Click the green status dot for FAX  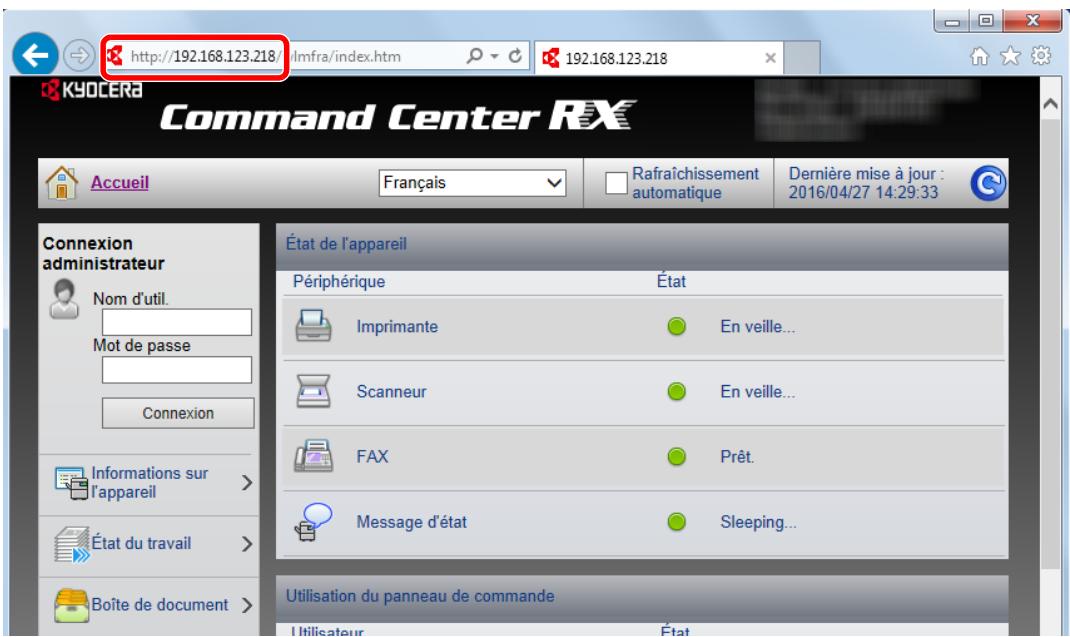[676, 456]
